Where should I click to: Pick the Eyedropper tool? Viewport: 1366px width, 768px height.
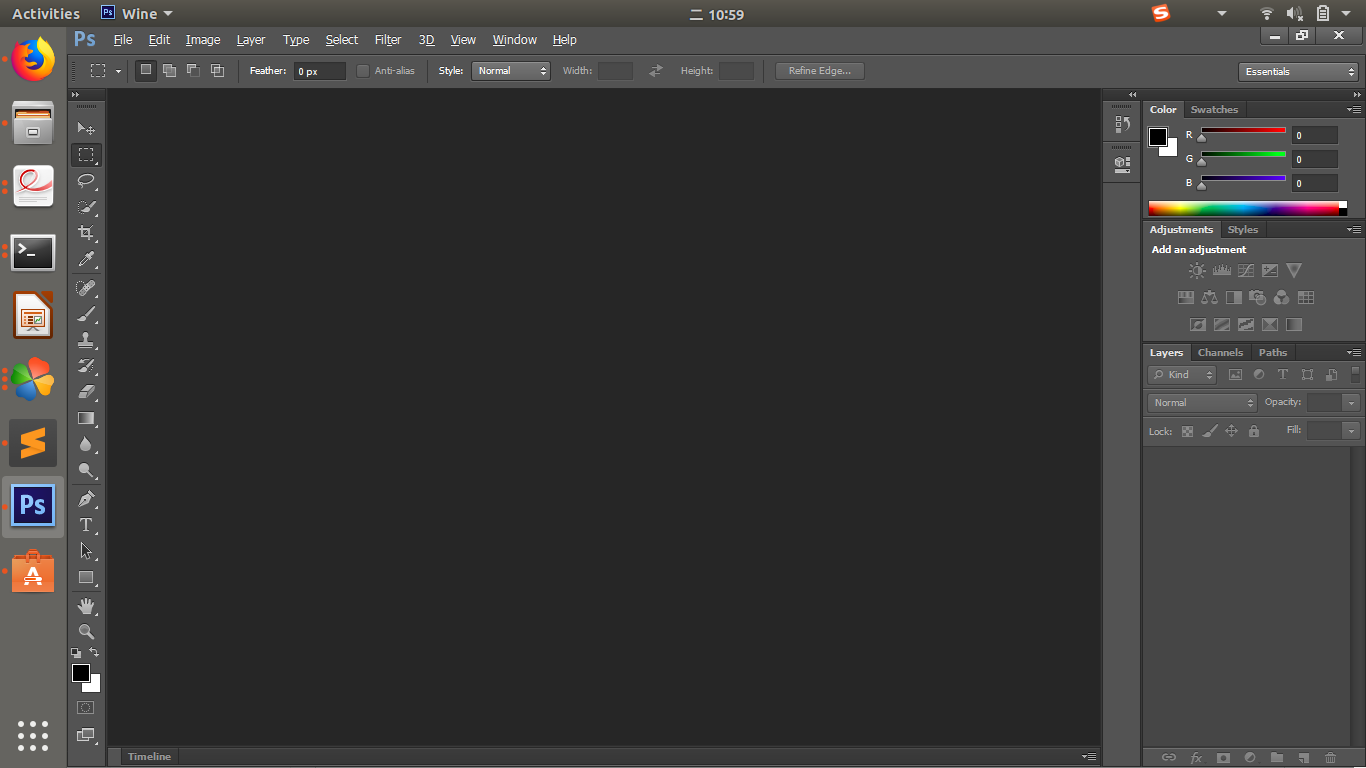click(86, 260)
